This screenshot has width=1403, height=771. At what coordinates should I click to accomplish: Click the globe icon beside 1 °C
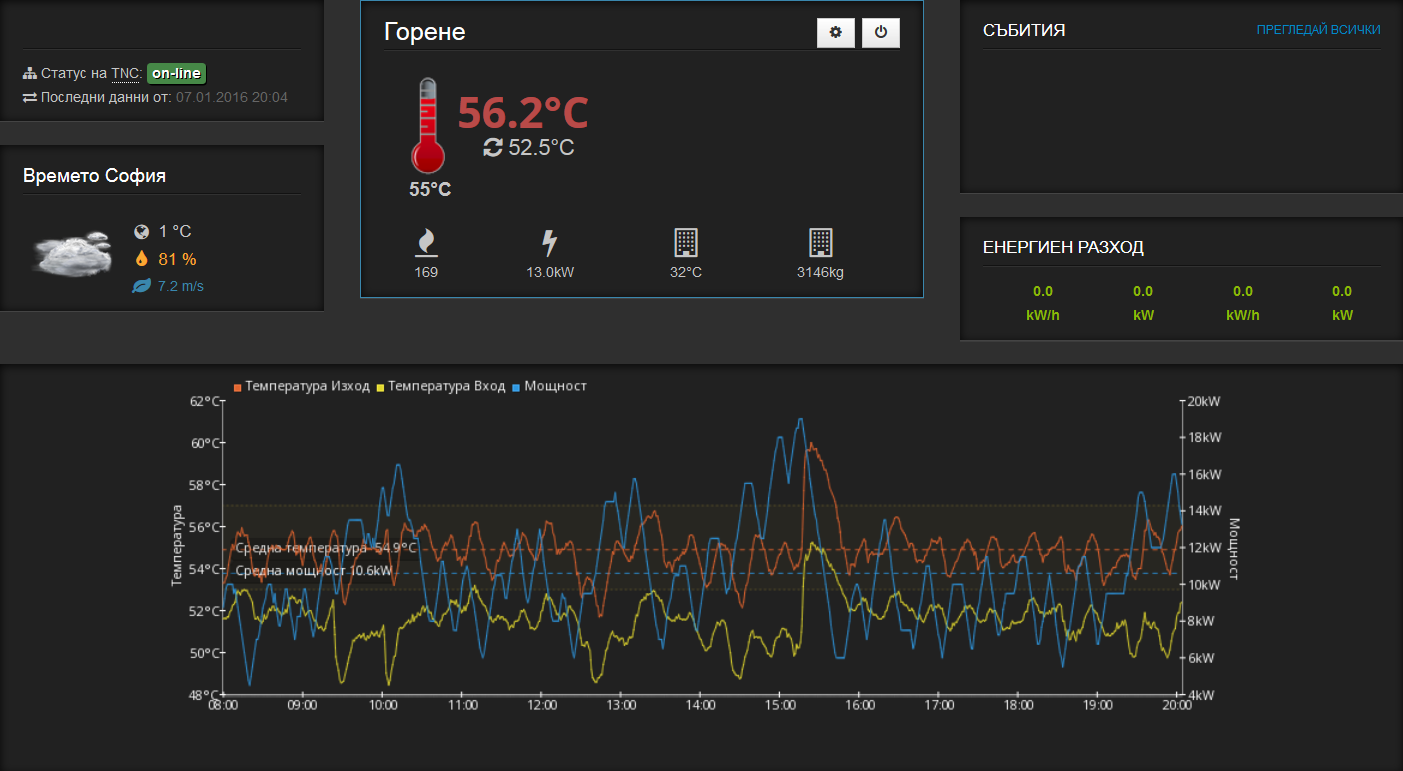pos(141,232)
